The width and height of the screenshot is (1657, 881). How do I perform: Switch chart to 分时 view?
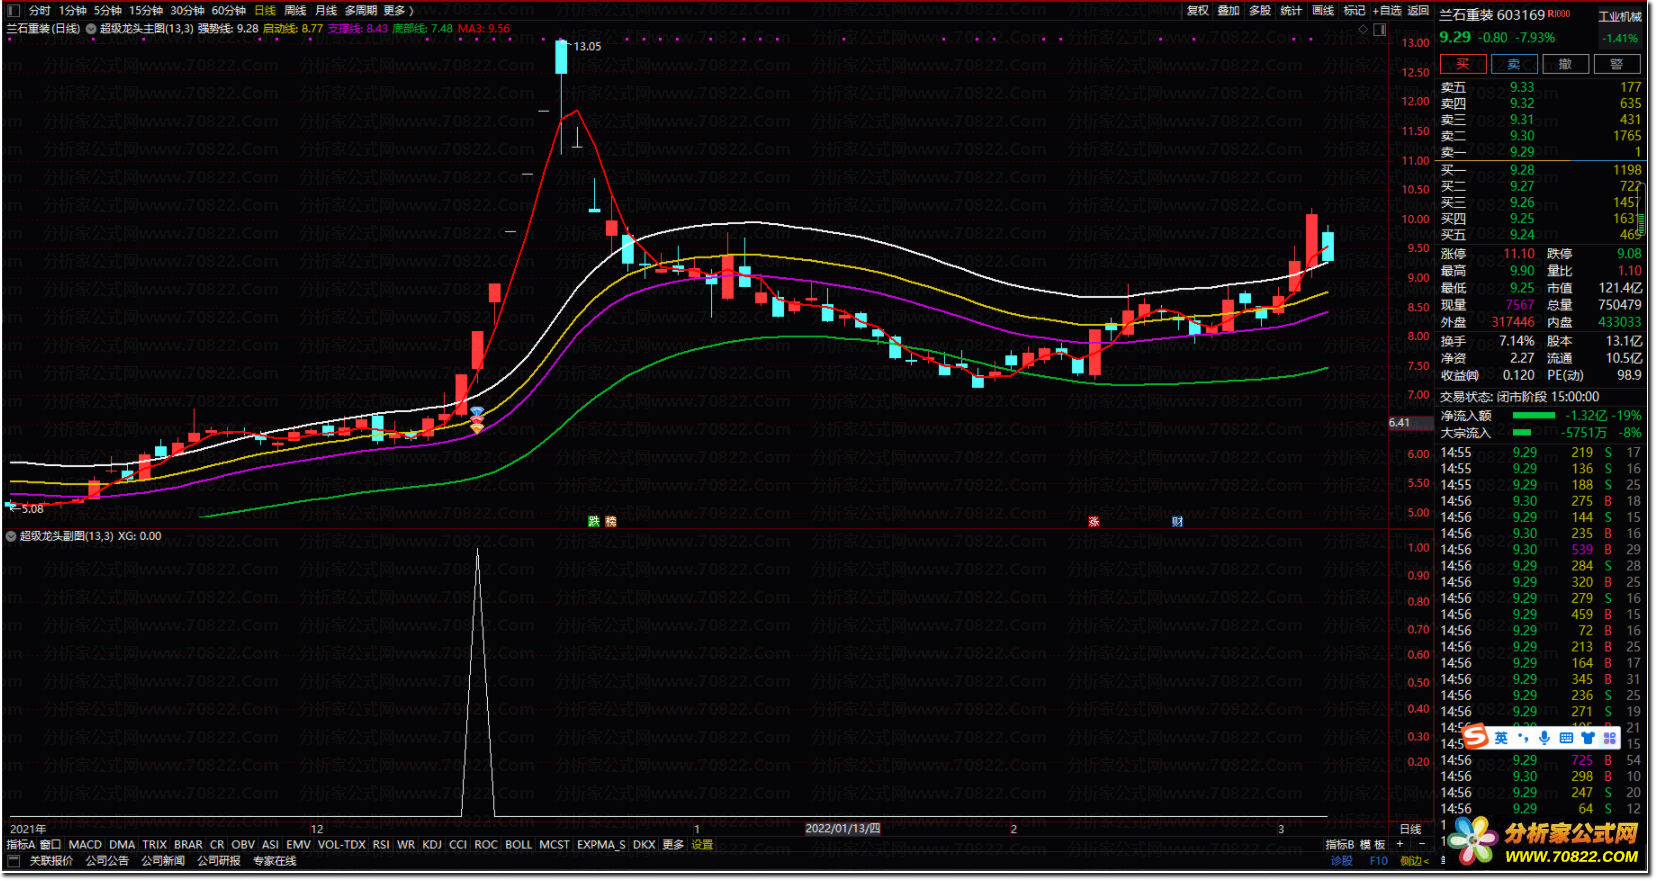point(39,10)
